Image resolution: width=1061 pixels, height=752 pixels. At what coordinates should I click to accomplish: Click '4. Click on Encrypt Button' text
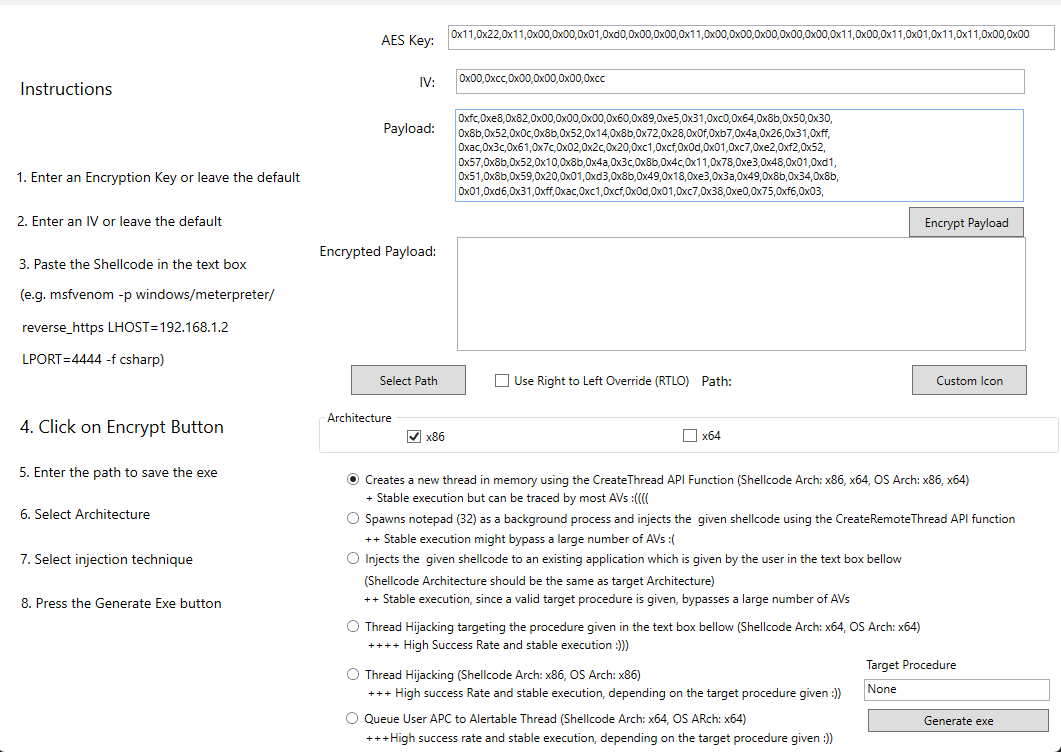pyautogui.click(x=122, y=427)
